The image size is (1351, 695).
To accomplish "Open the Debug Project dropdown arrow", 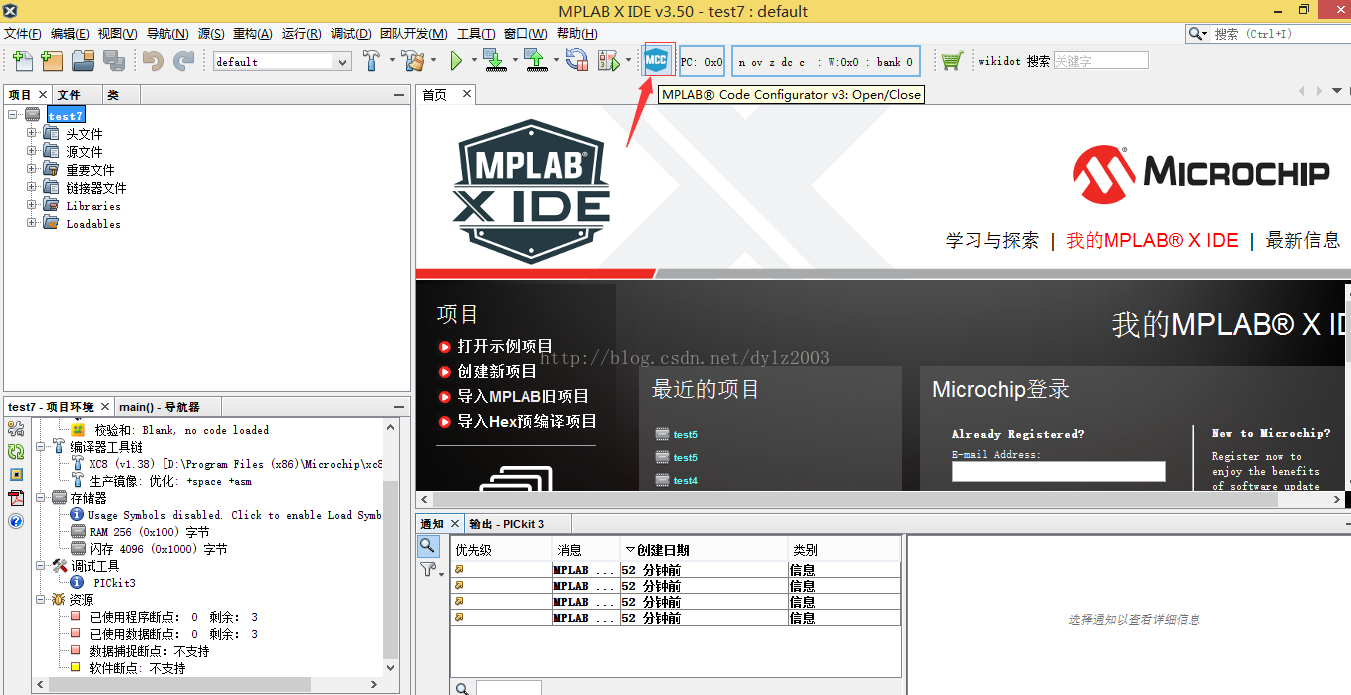I will tap(628, 61).
